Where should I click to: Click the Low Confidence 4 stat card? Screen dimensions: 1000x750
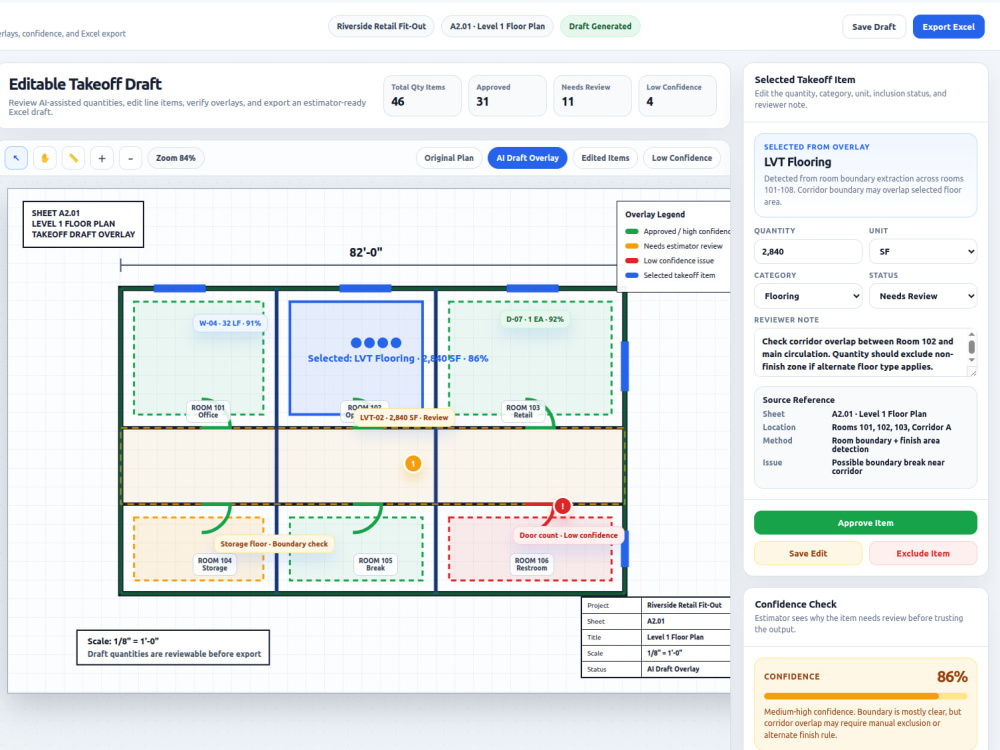pyautogui.click(x=677, y=96)
